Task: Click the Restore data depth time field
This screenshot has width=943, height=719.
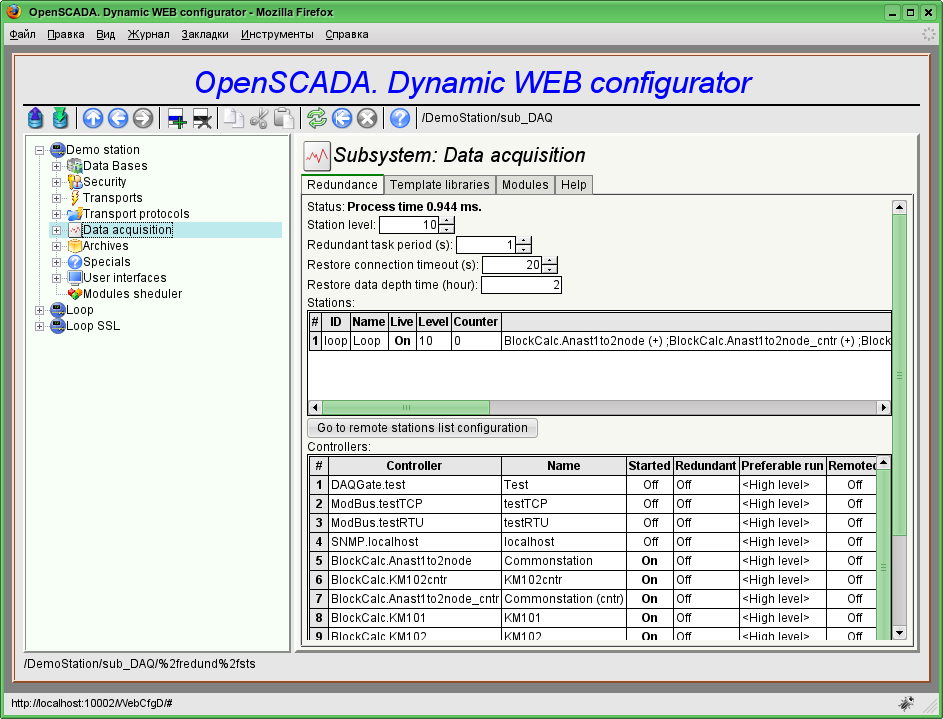Action: click(x=521, y=285)
